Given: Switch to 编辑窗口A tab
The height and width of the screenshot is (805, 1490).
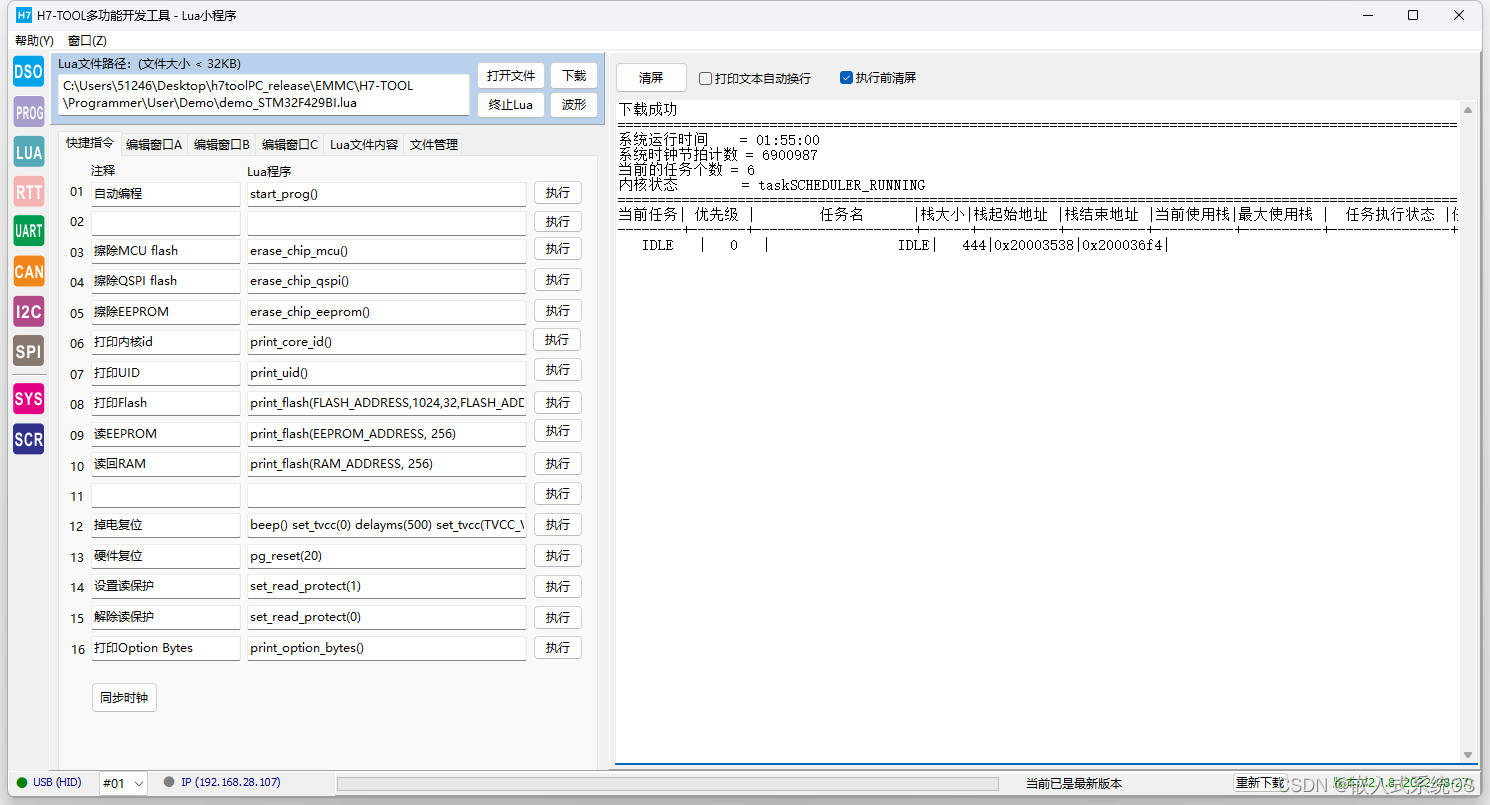Looking at the screenshot, I should coord(154,145).
